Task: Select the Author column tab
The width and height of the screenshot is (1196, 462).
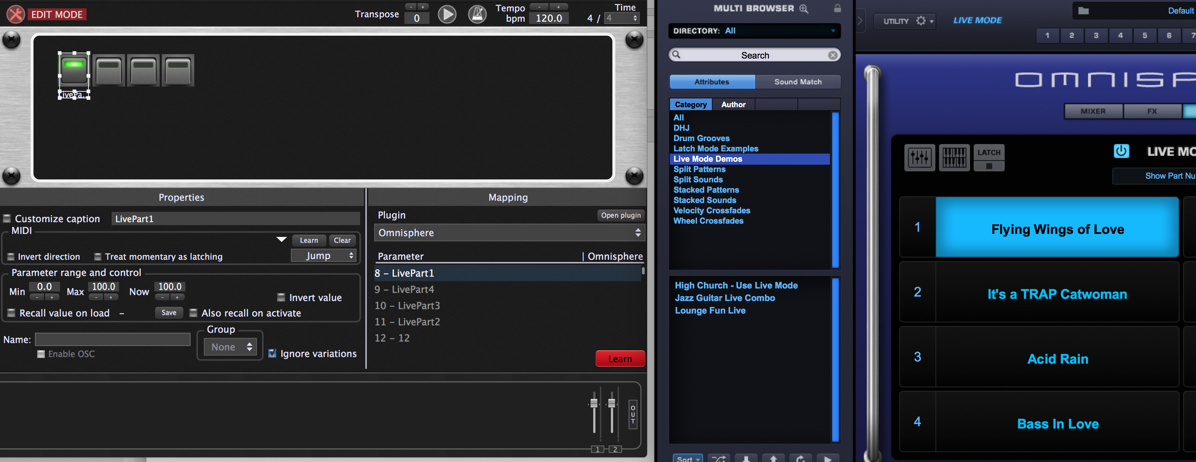Action: pyautogui.click(x=733, y=104)
